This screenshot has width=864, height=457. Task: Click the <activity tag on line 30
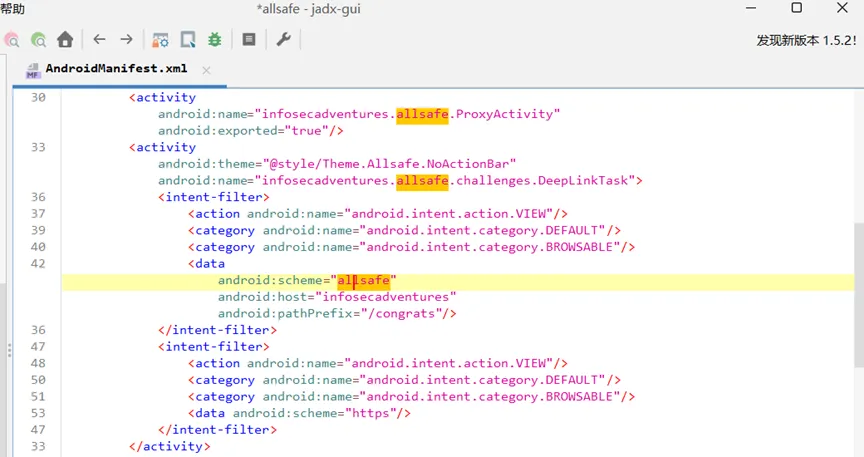[163, 98]
